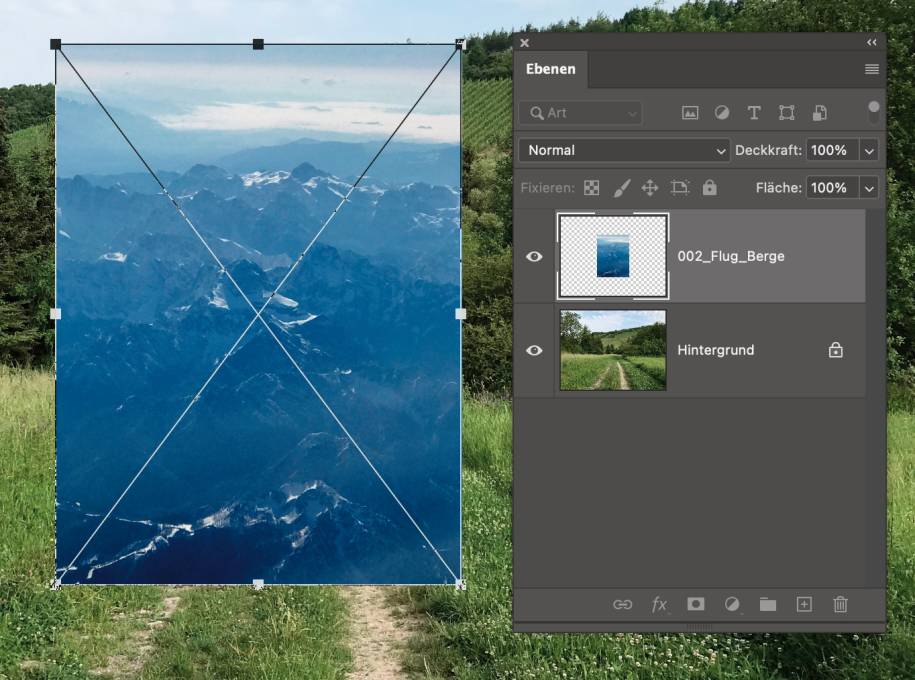Click the right-middle transform handle
Screen dimensions: 915x680
click(x=460, y=314)
